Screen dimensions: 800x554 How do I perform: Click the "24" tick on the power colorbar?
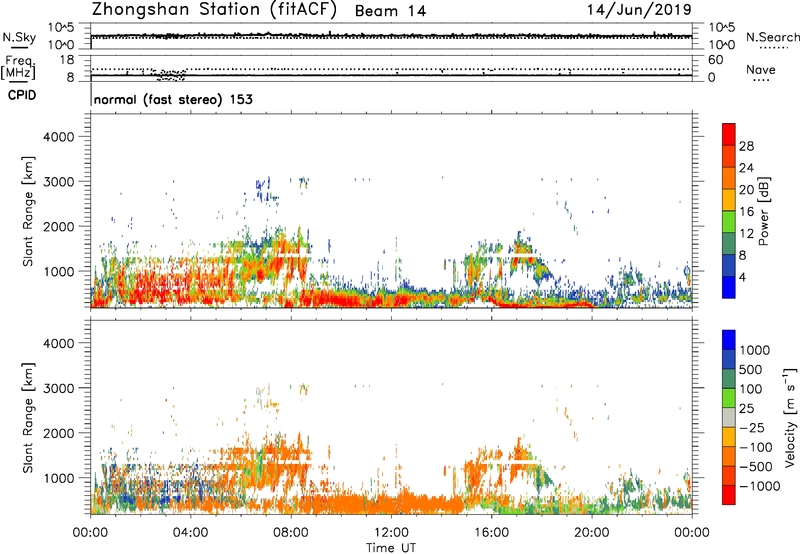746,168
